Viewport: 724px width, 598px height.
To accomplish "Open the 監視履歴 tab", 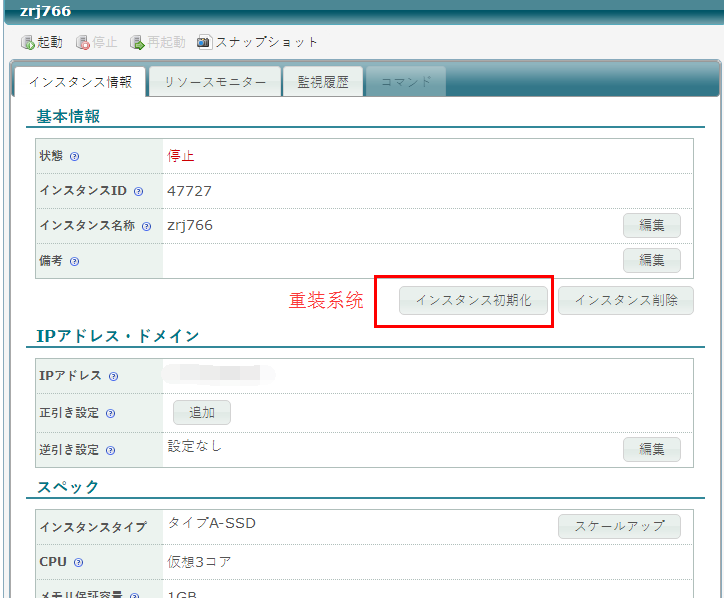I will point(323,82).
